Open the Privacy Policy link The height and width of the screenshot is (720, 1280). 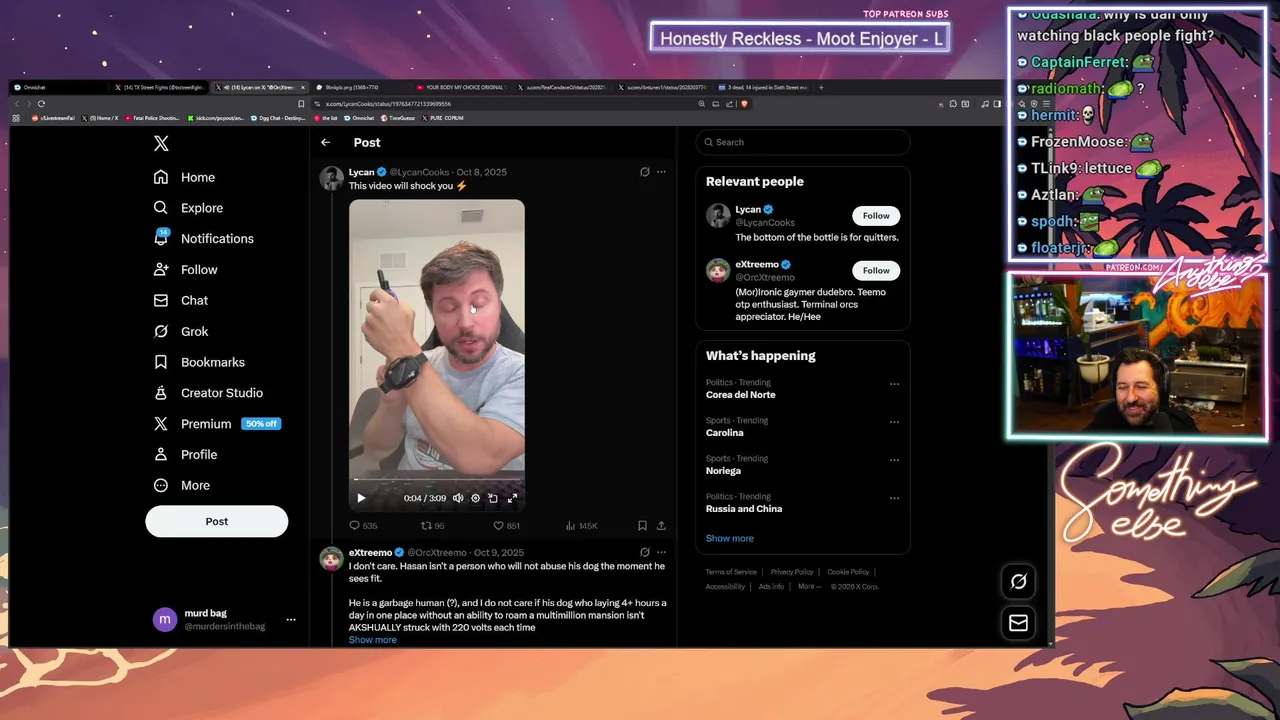792,572
